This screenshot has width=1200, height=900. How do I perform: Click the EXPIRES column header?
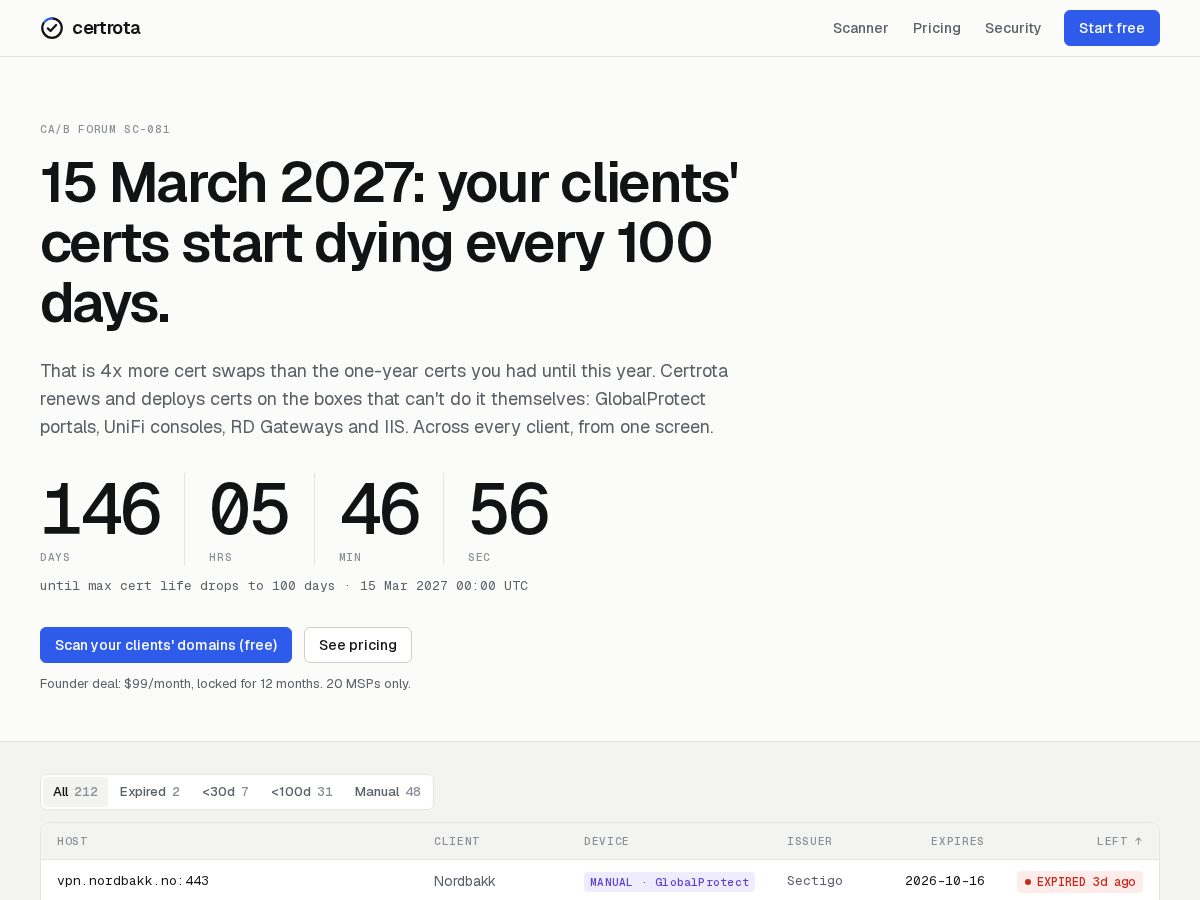point(957,842)
